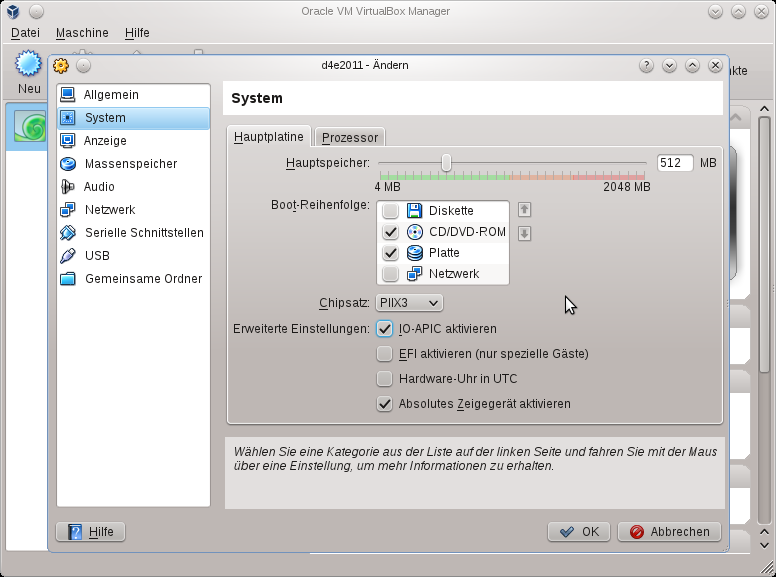Select Gemeinsame Ordner category
This screenshot has height=577, width=776.
[x=134, y=279]
